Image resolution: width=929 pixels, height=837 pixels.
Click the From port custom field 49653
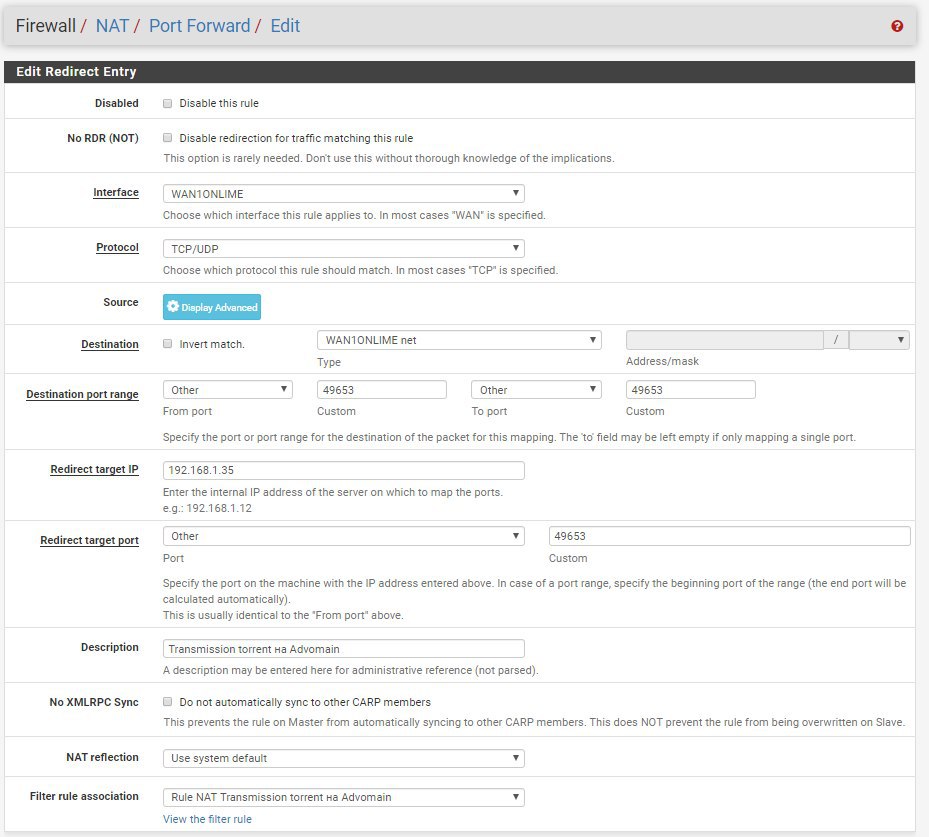tap(382, 390)
